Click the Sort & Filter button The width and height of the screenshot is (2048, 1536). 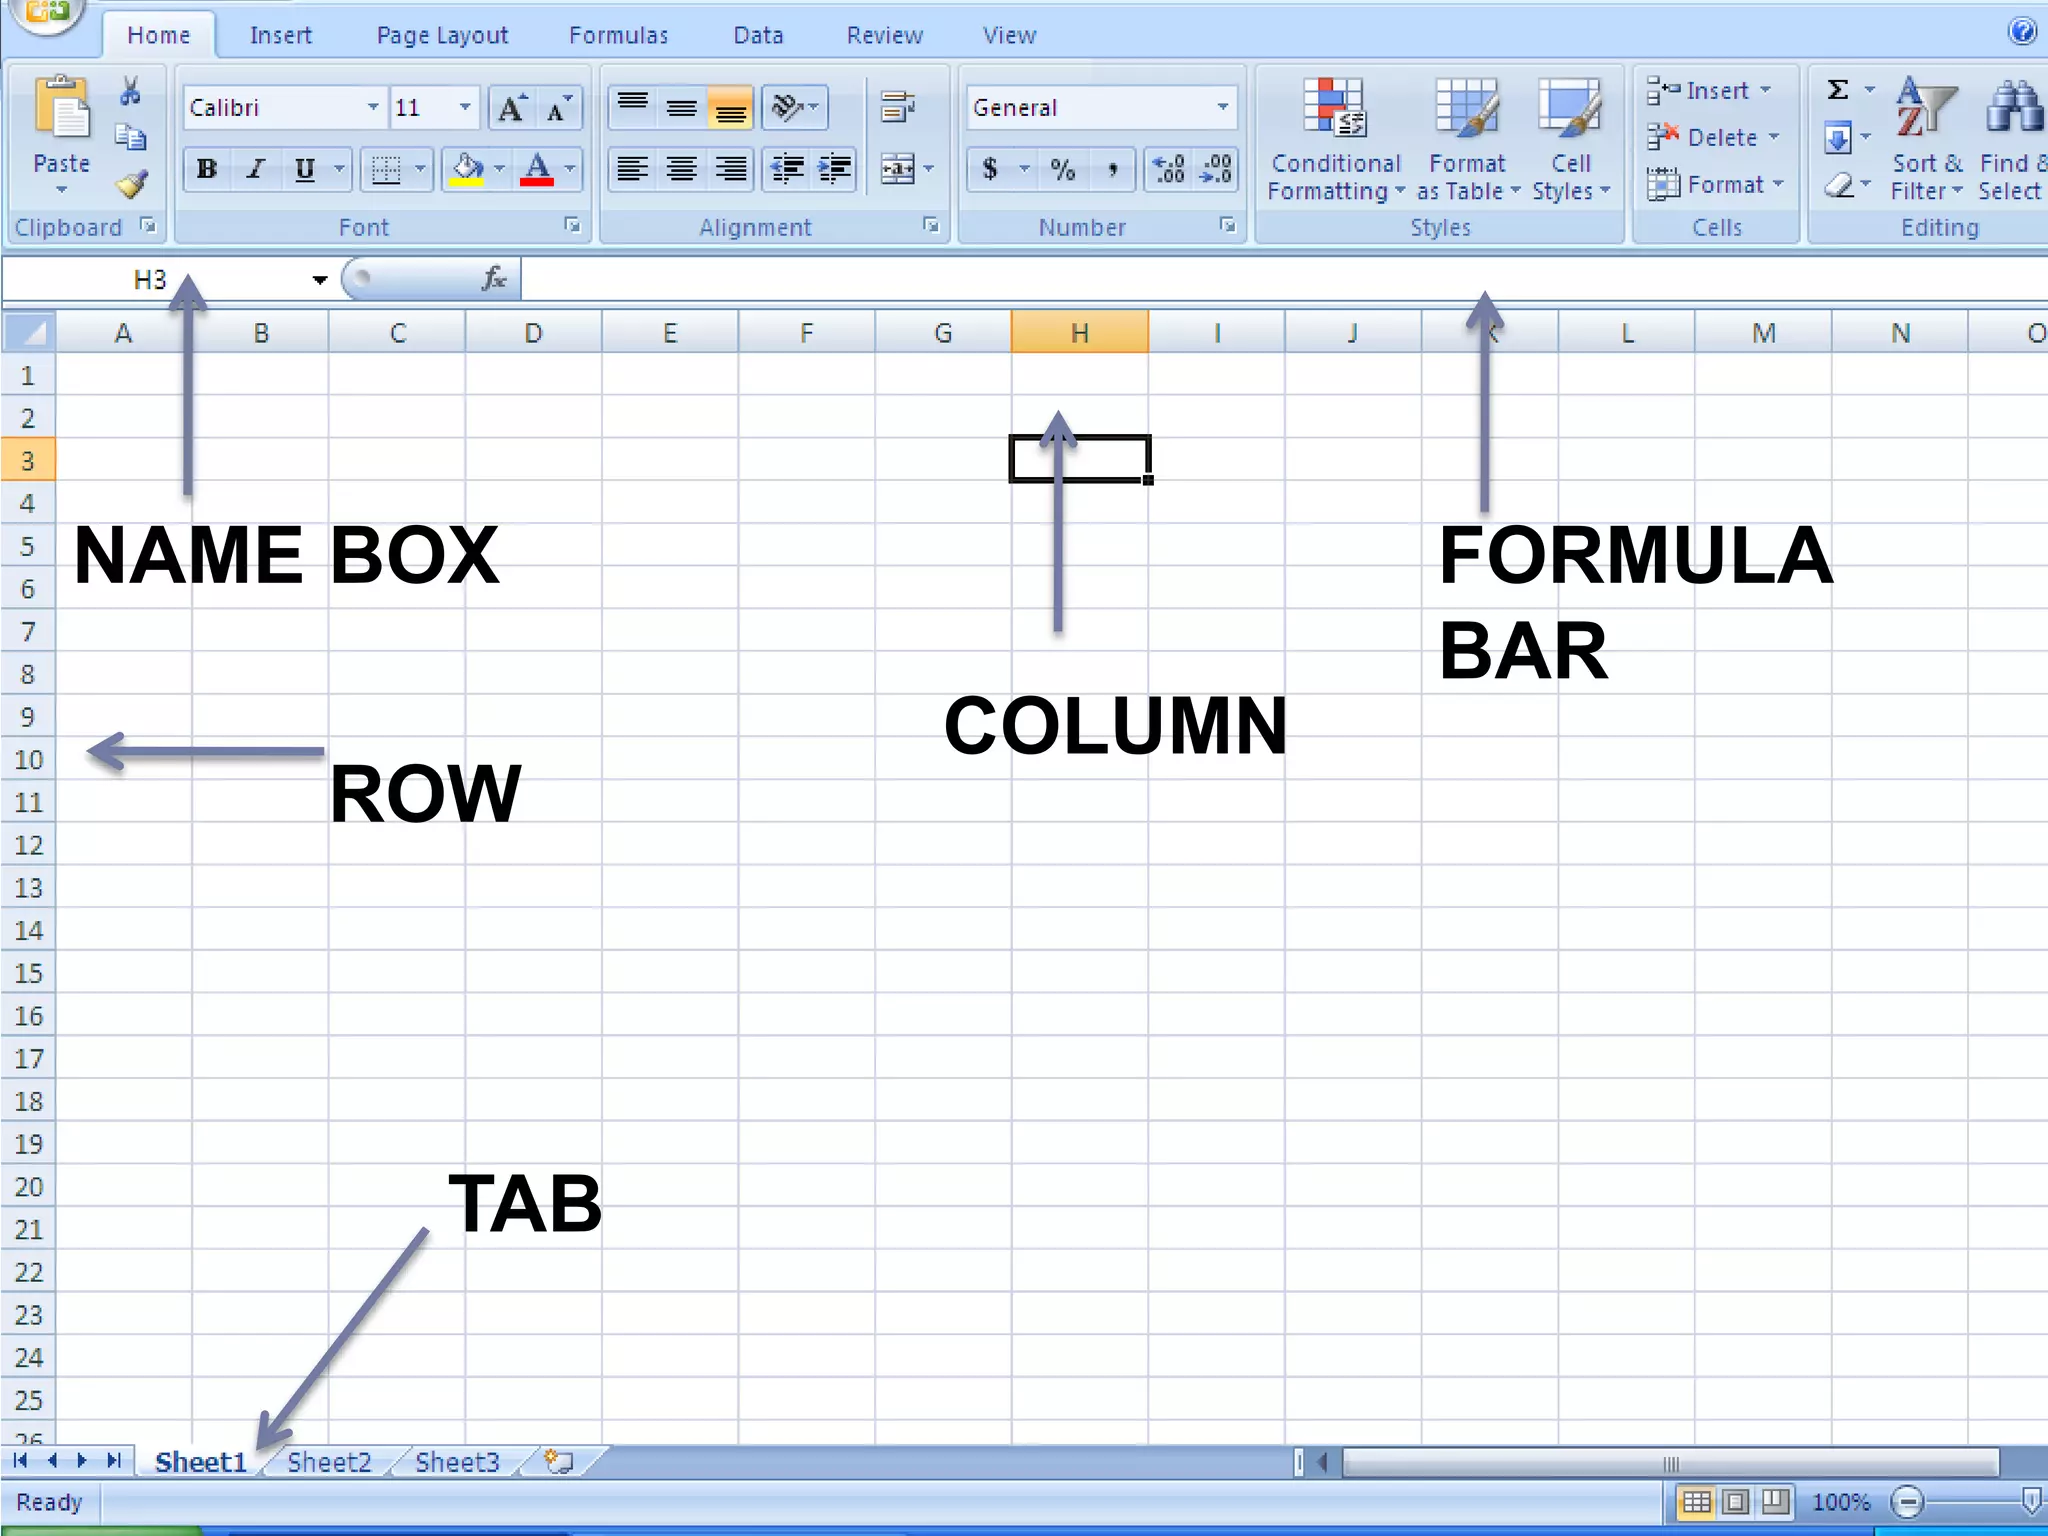[x=1925, y=139]
